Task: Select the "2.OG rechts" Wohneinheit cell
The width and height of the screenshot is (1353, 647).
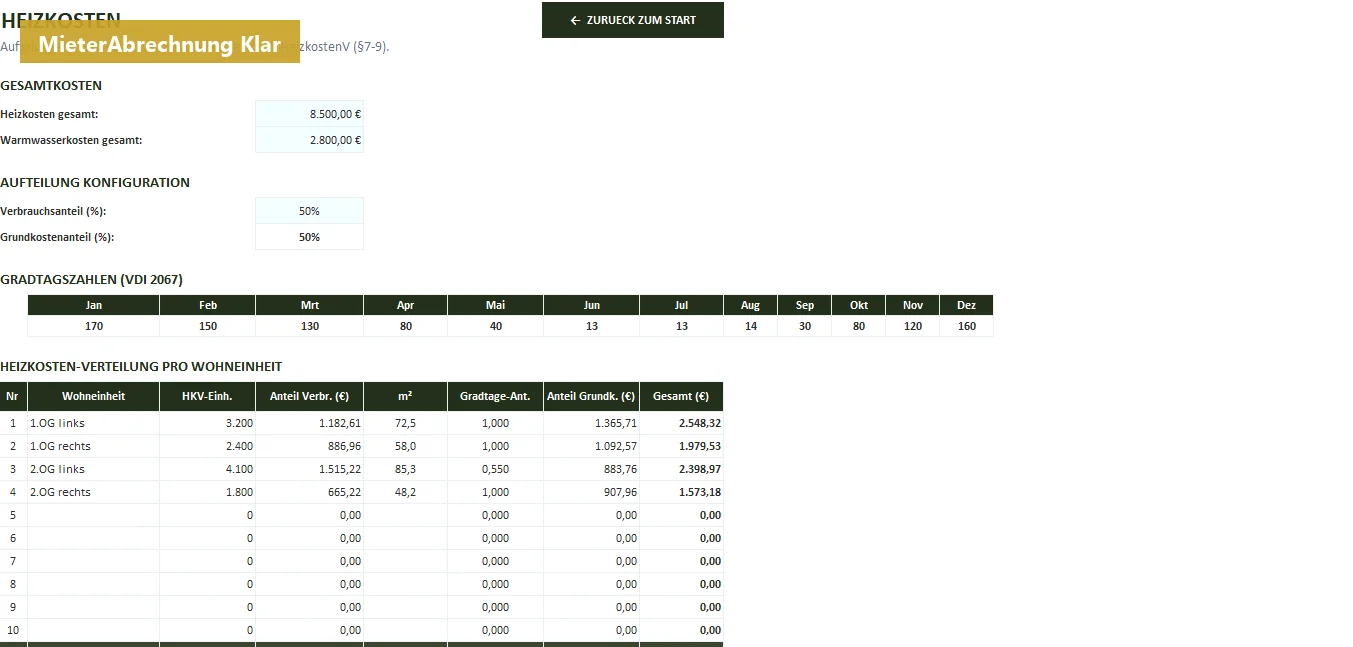Action: point(94,492)
